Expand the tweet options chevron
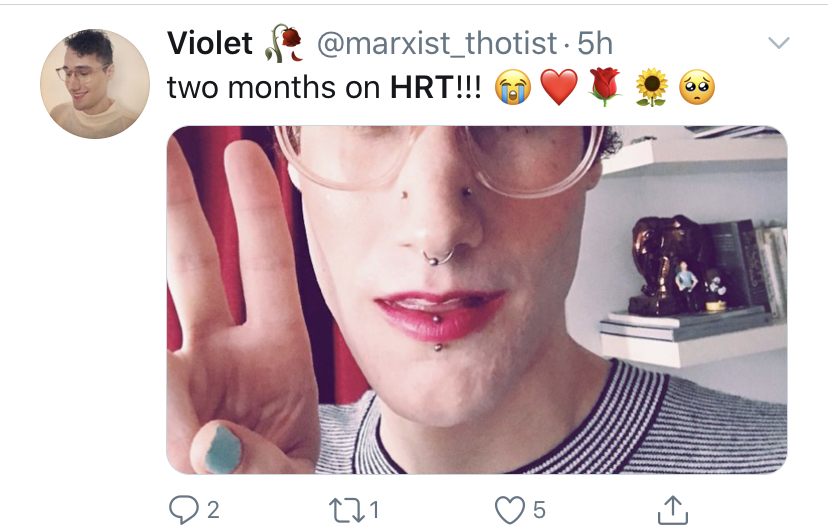The width and height of the screenshot is (828, 526). tap(778, 42)
